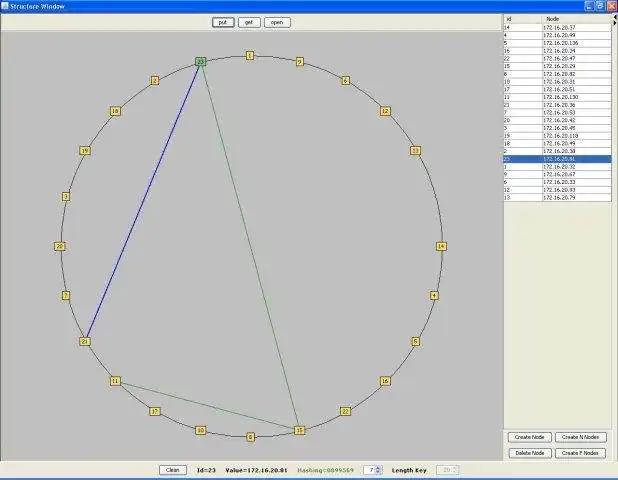Viewport: 618px width, 480px height.
Task: Click node 14 on the ring
Action: (440, 246)
